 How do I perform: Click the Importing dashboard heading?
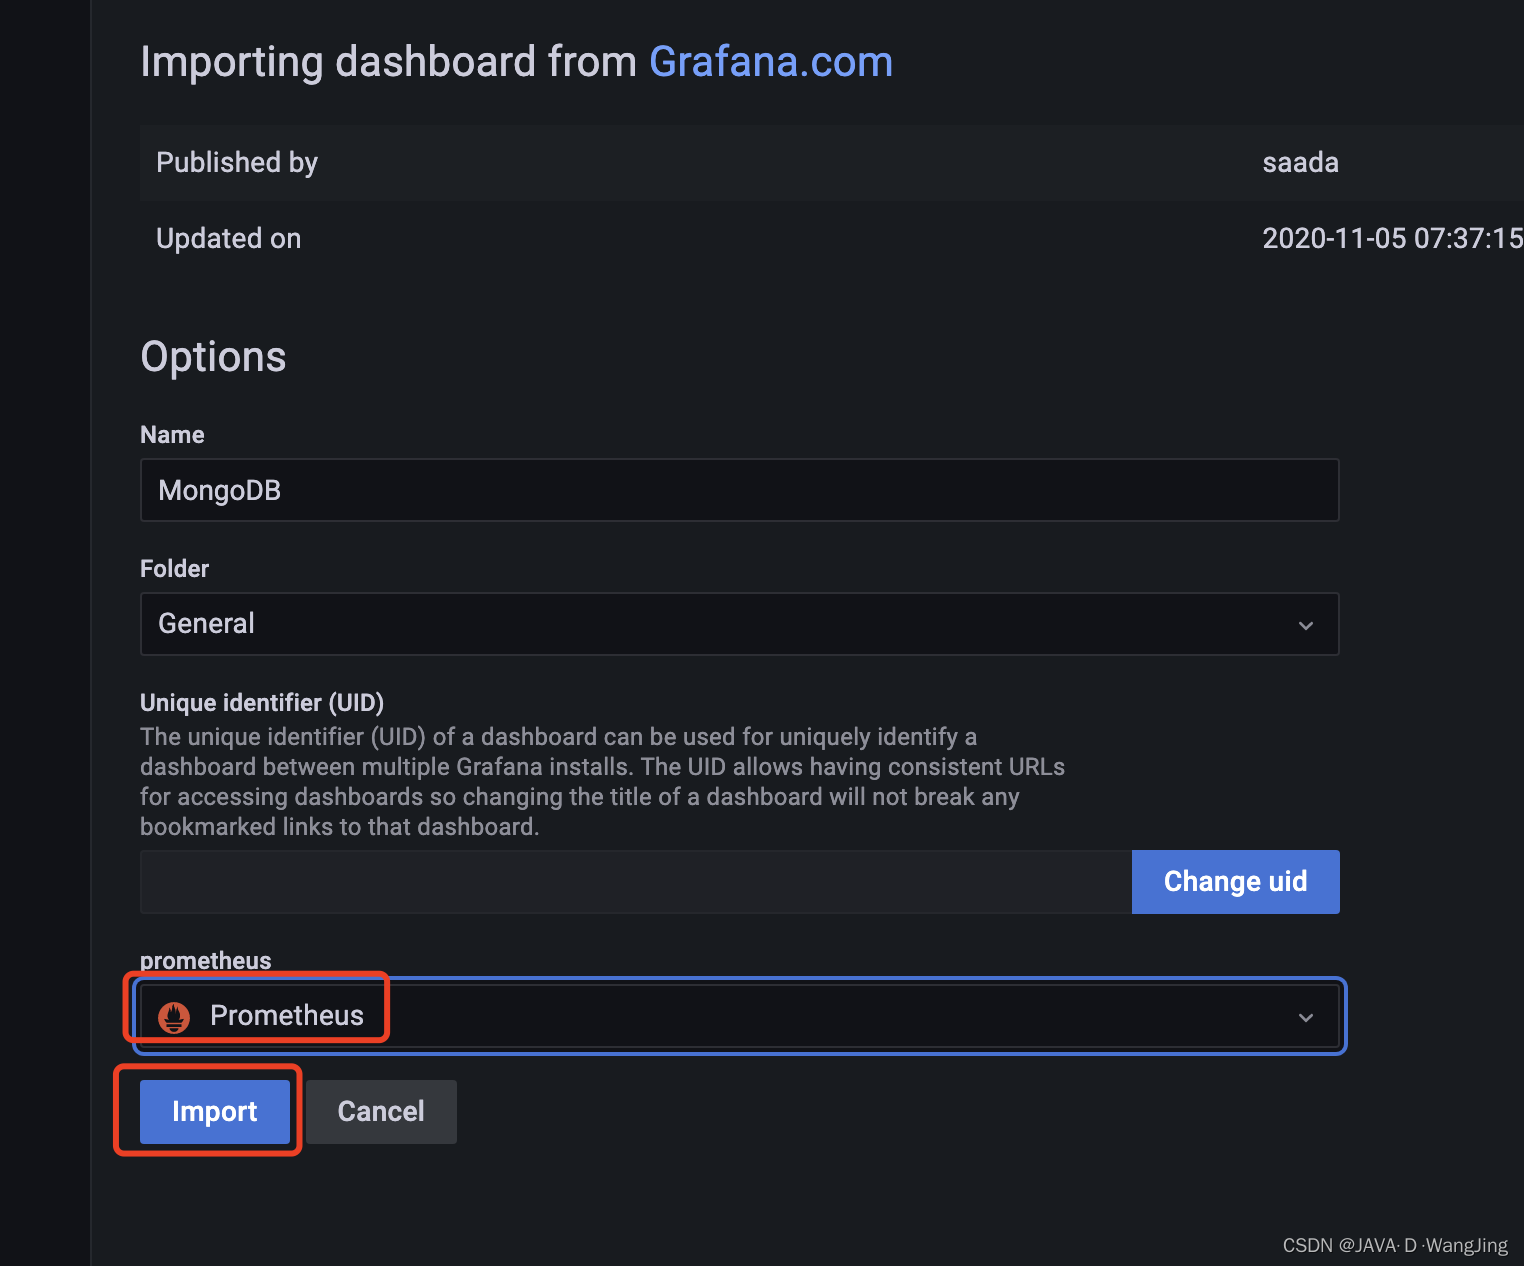click(x=390, y=61)
